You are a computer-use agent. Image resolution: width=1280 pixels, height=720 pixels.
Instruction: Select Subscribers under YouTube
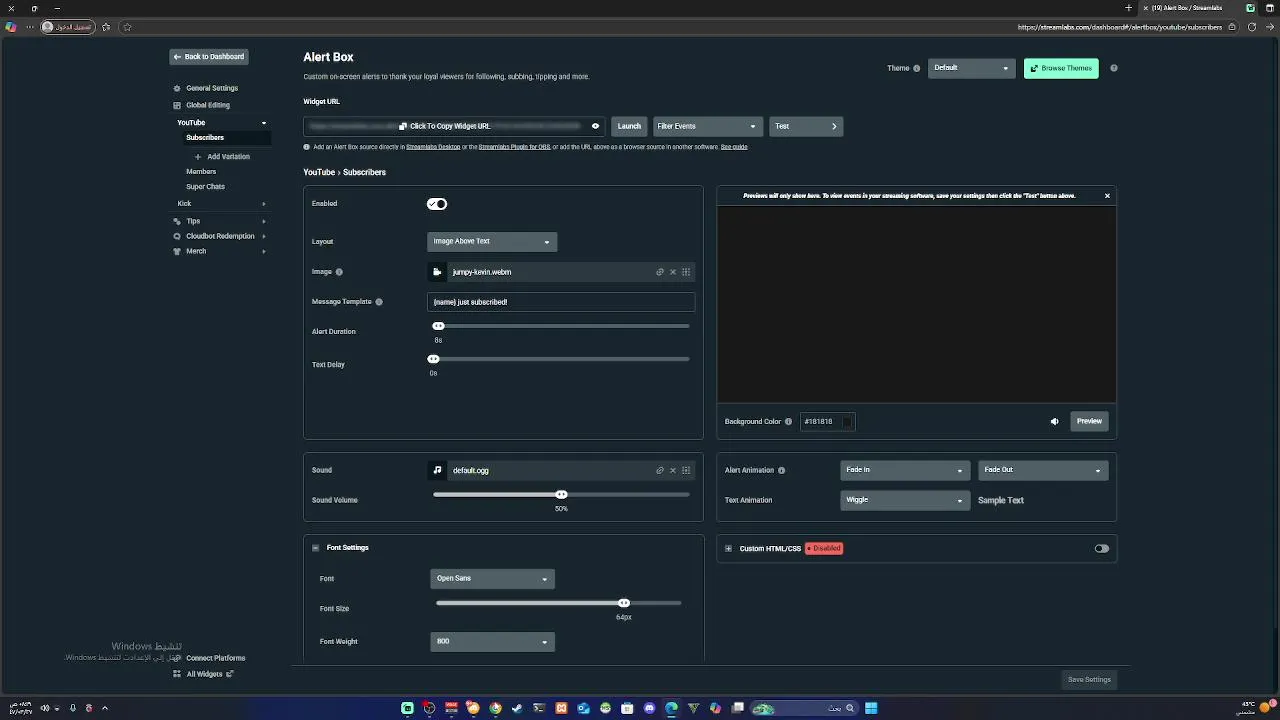pyautogui.click(x=205, y=138)
